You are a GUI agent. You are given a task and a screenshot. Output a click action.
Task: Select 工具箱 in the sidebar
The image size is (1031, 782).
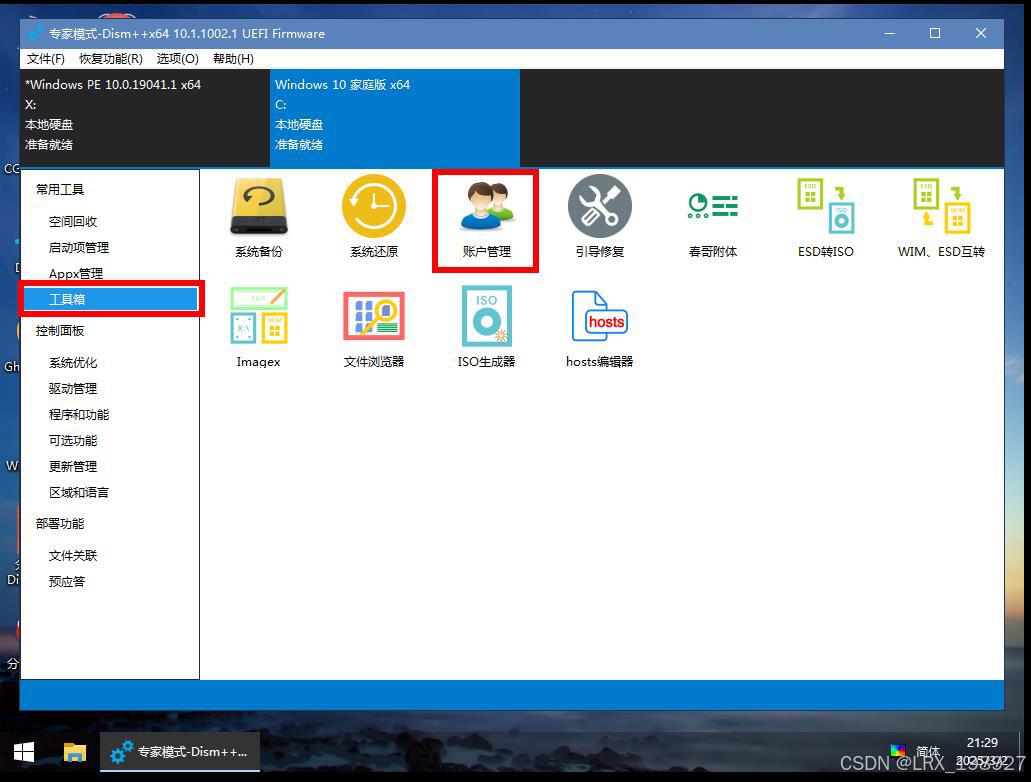click(110, 299)
